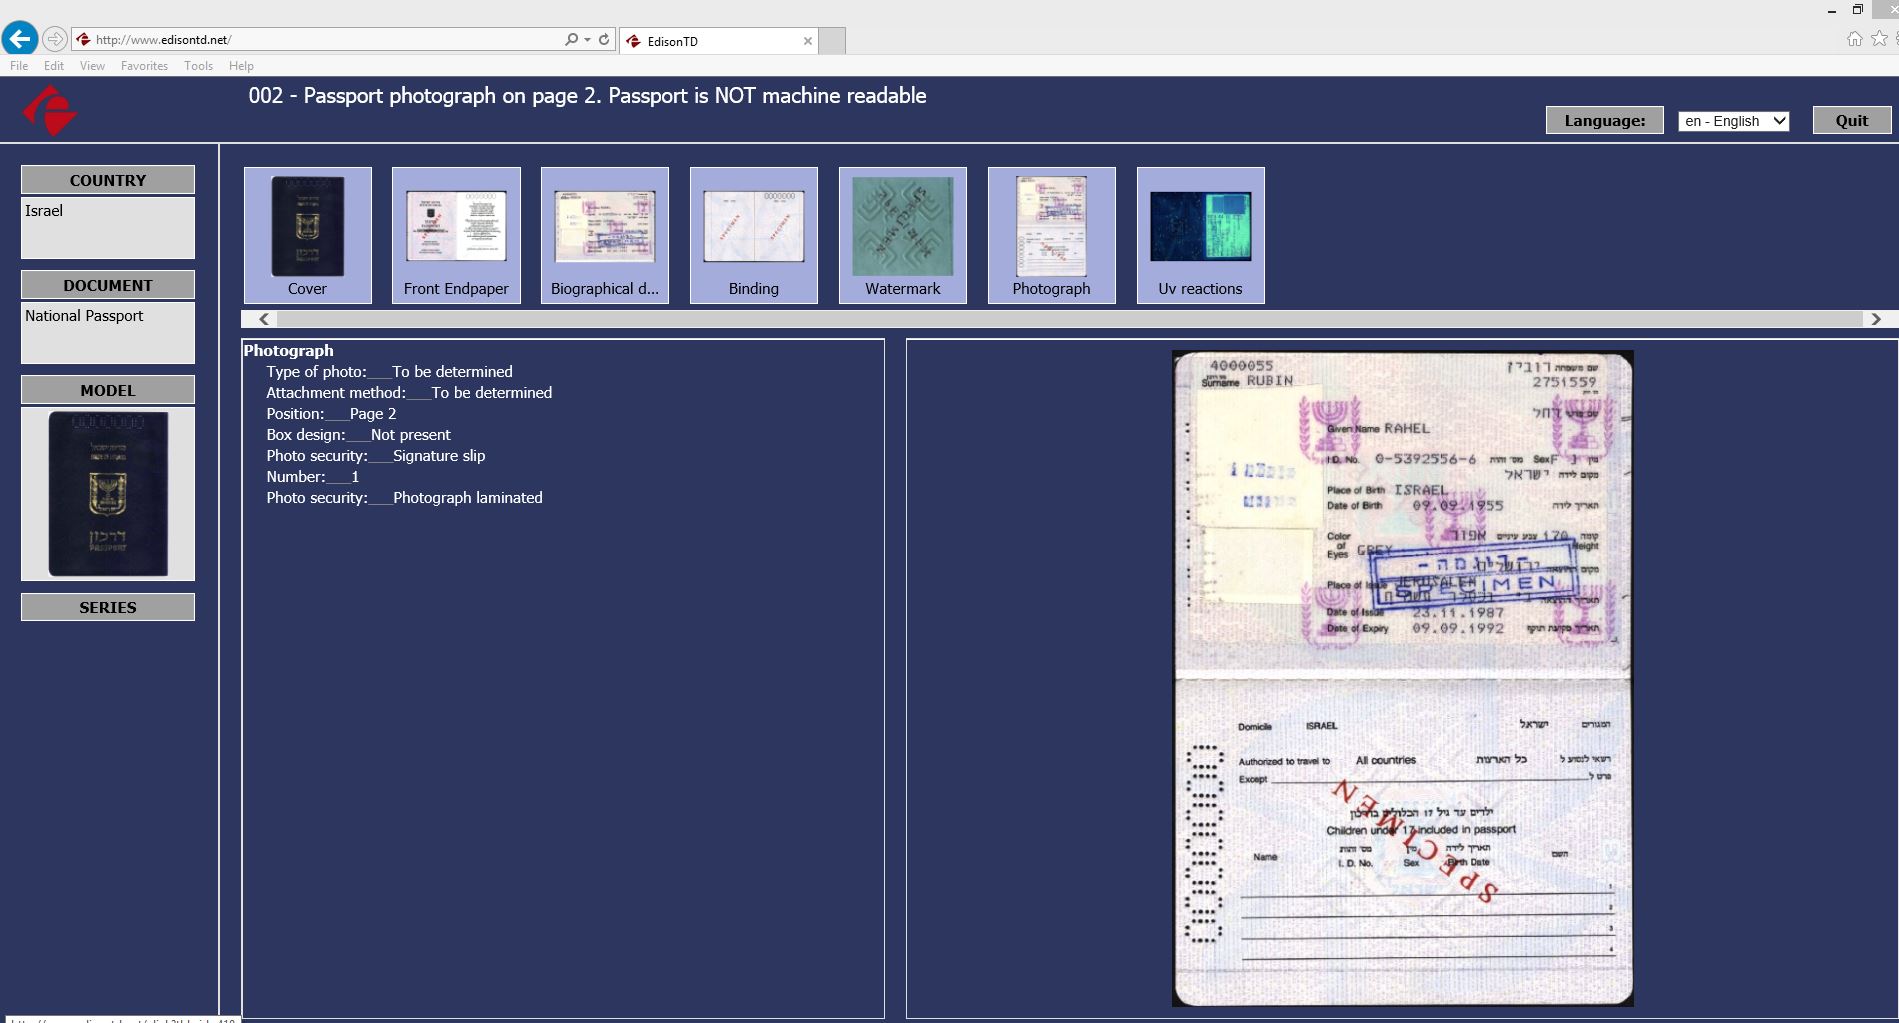Click the Home icon in browser
The height and width of the screenshot is (1023, 1899).
pos(1854,39)
